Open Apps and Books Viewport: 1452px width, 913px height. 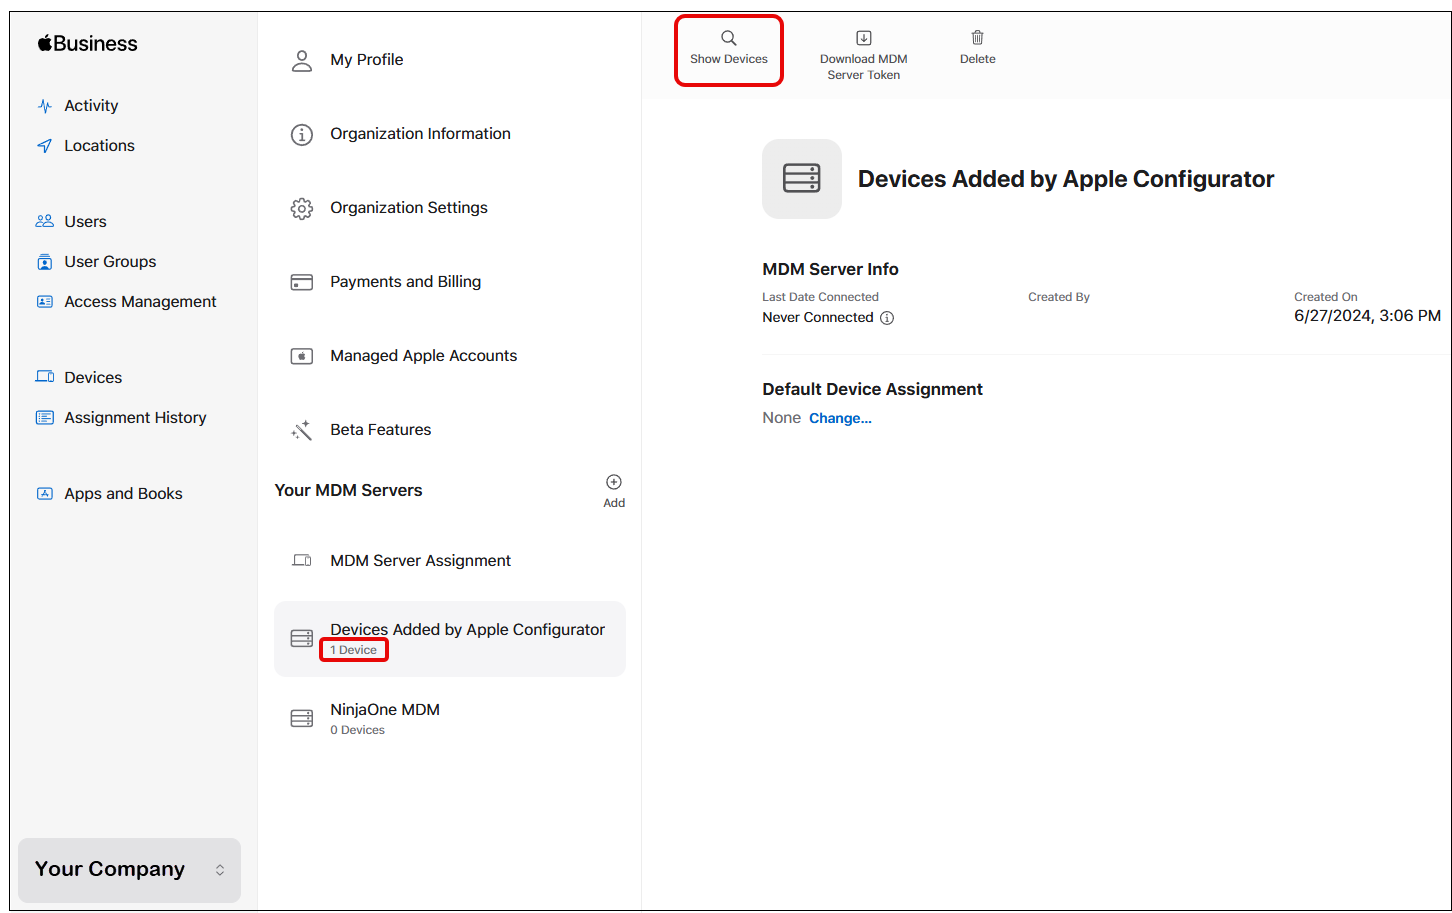(x=123, y=493)
